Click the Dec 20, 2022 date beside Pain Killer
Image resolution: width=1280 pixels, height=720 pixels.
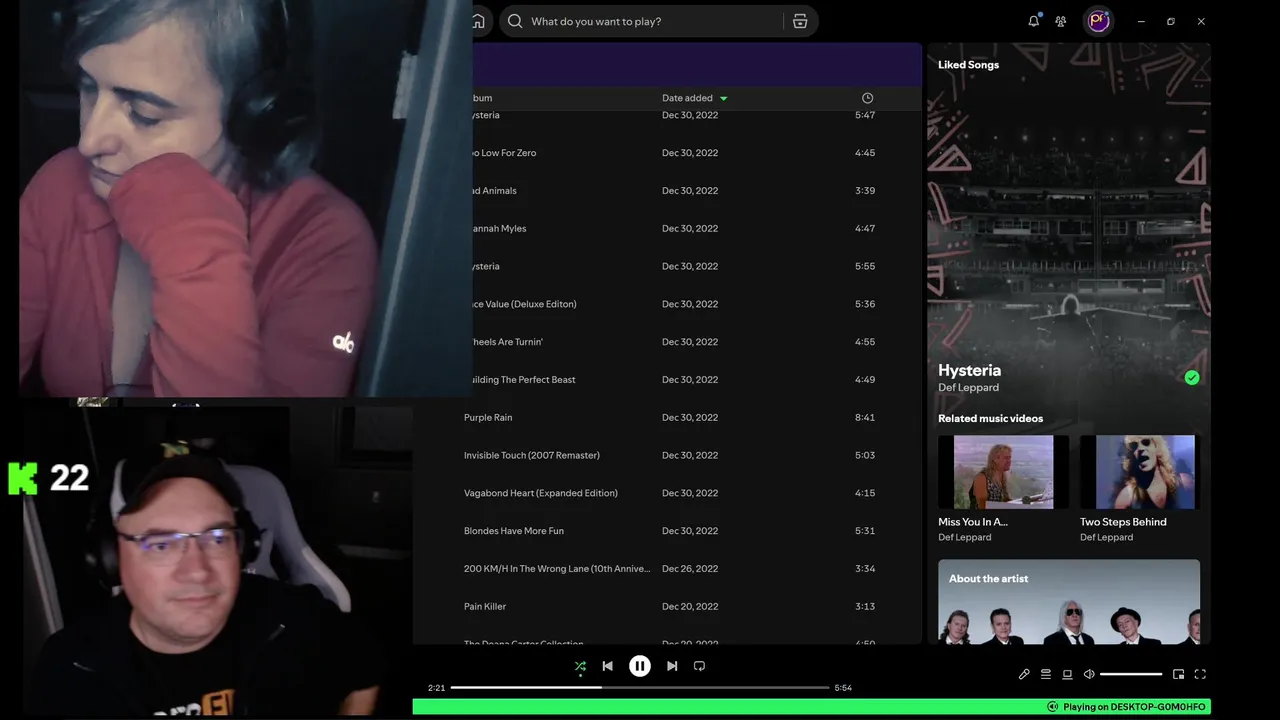[690, 607]
